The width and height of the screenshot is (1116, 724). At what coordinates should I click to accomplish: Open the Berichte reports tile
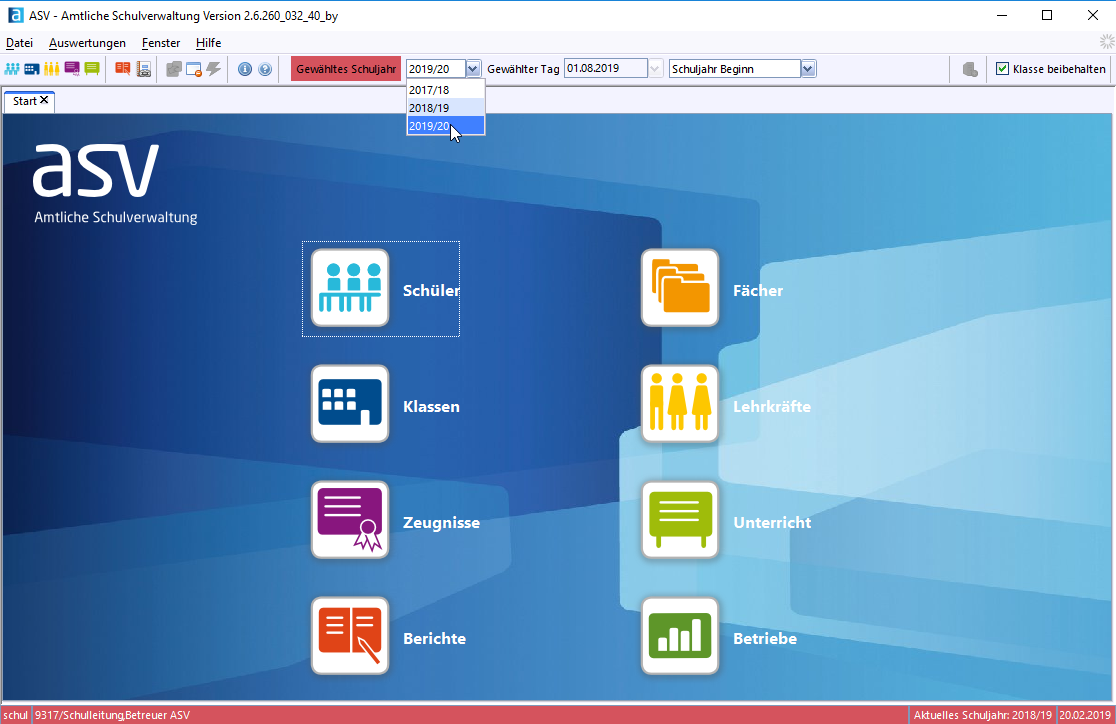point(349,636)
